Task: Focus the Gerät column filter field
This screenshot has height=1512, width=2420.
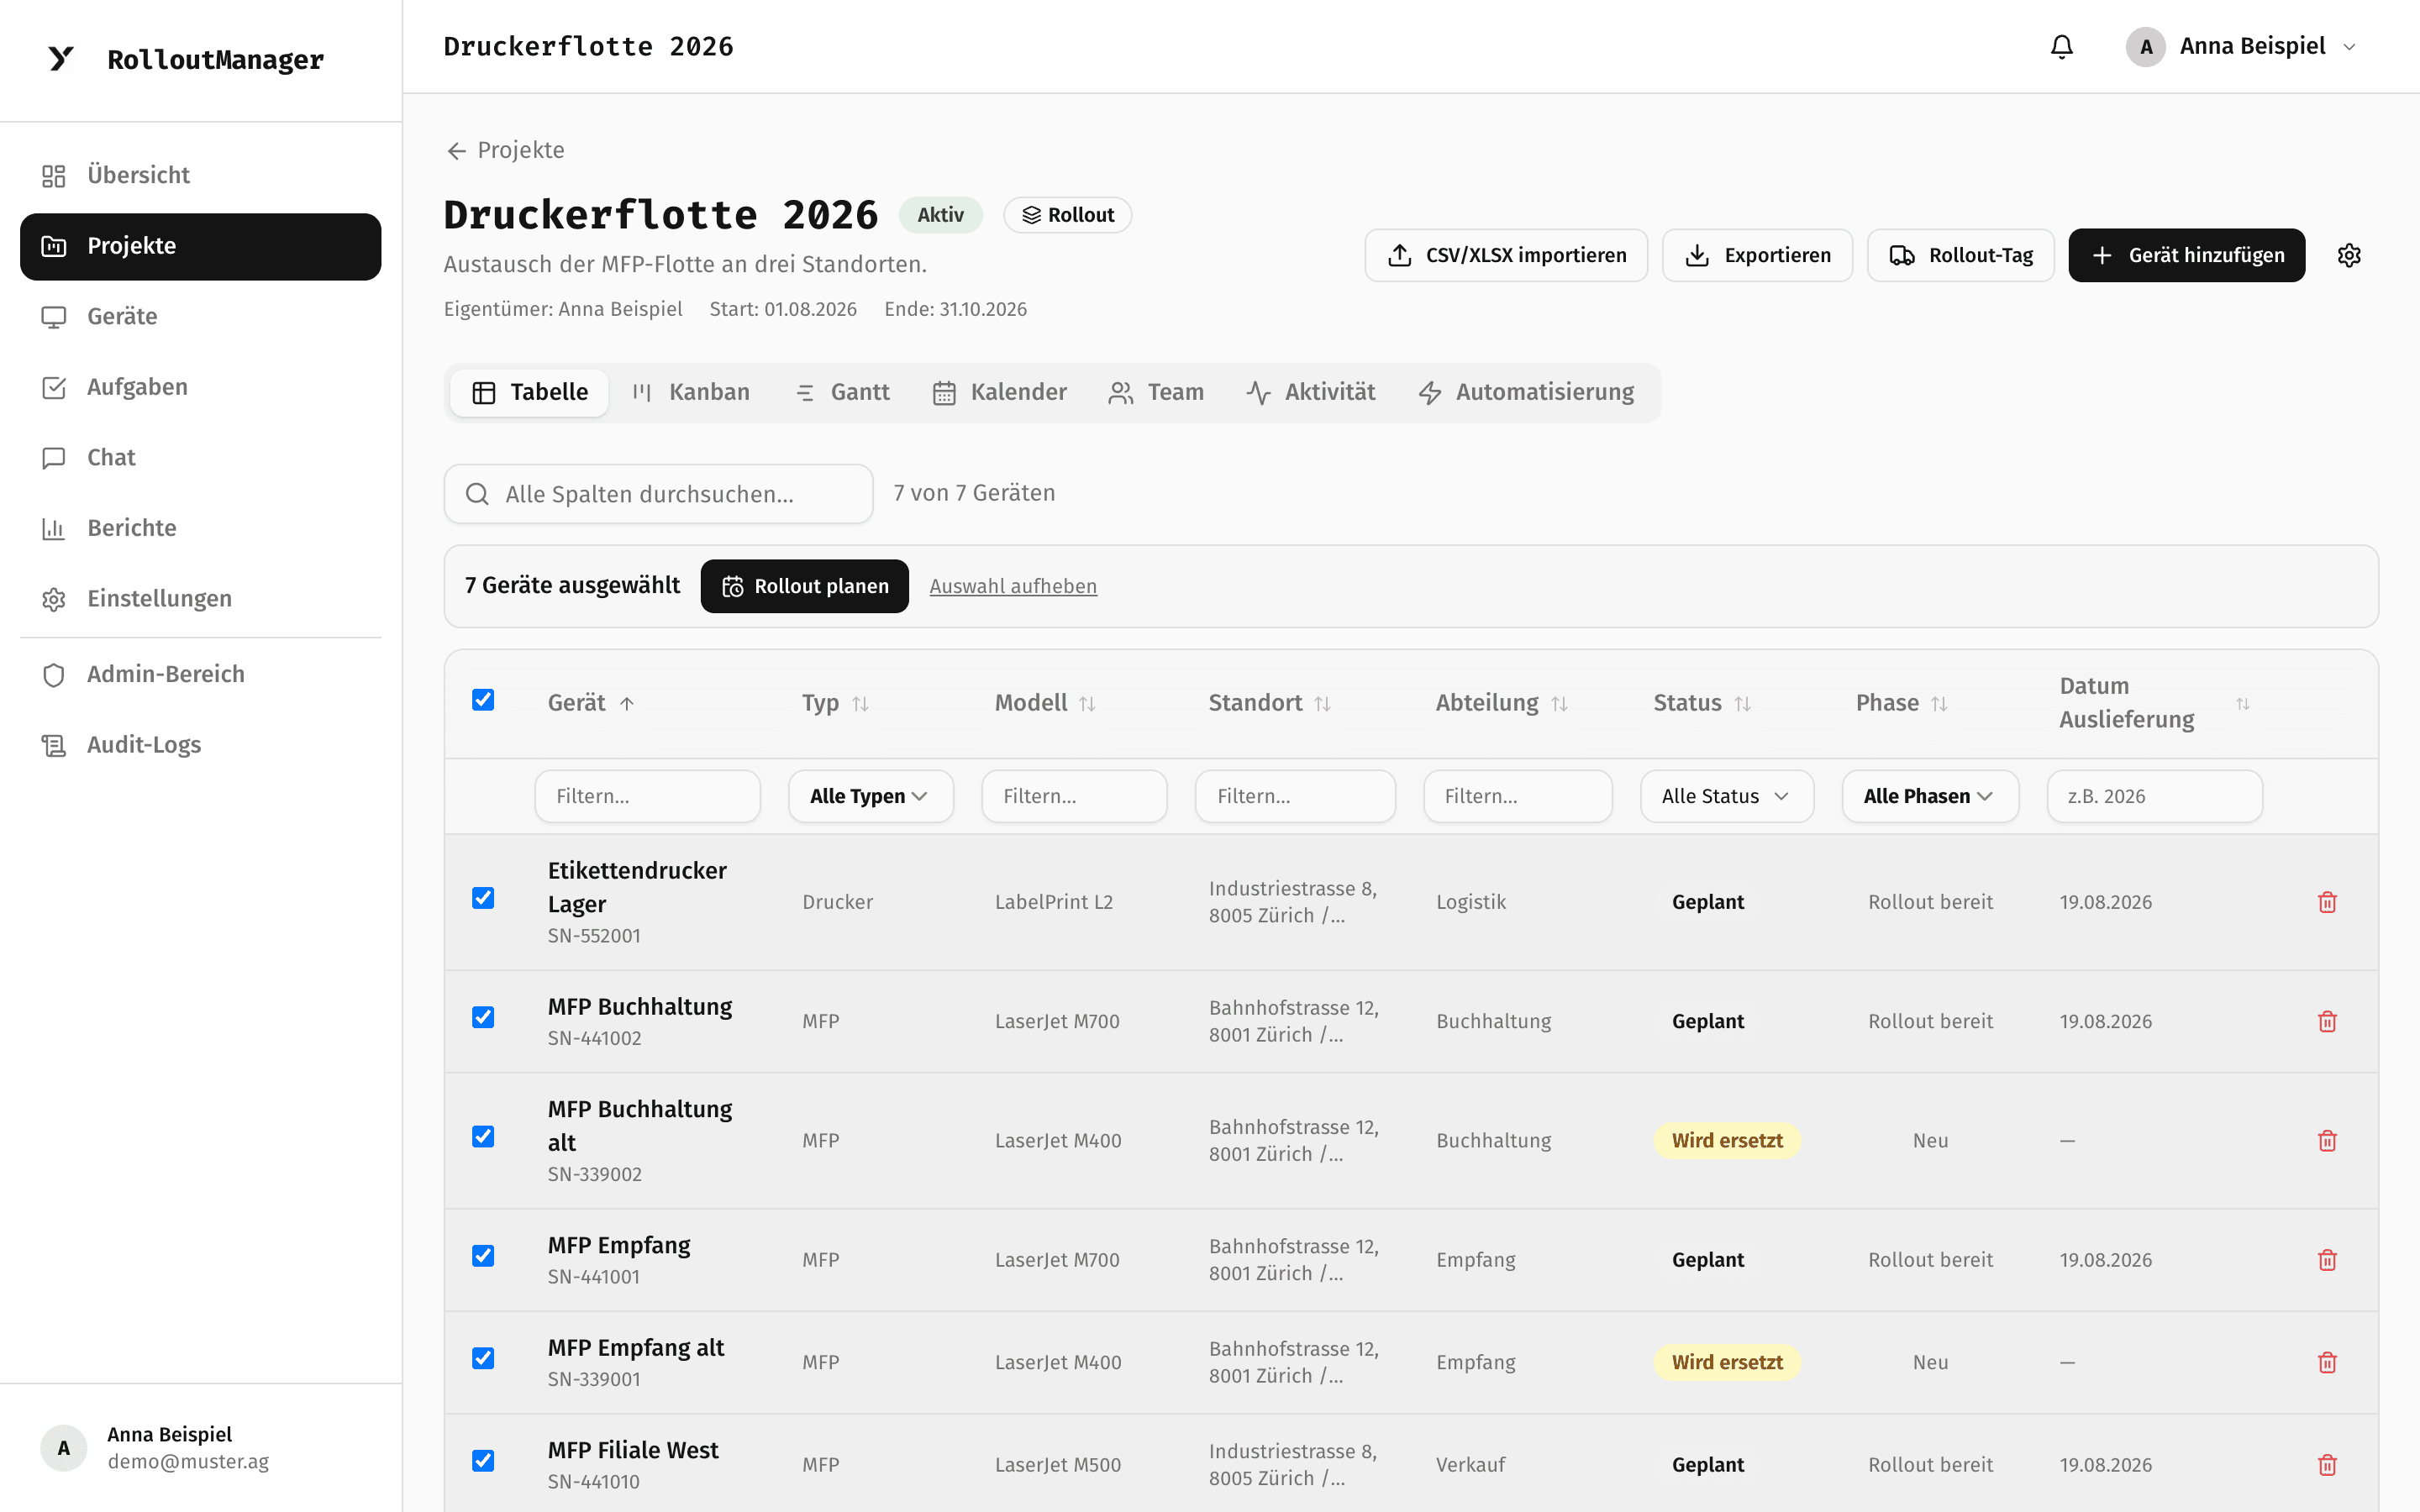Action: tap(647, 796)
